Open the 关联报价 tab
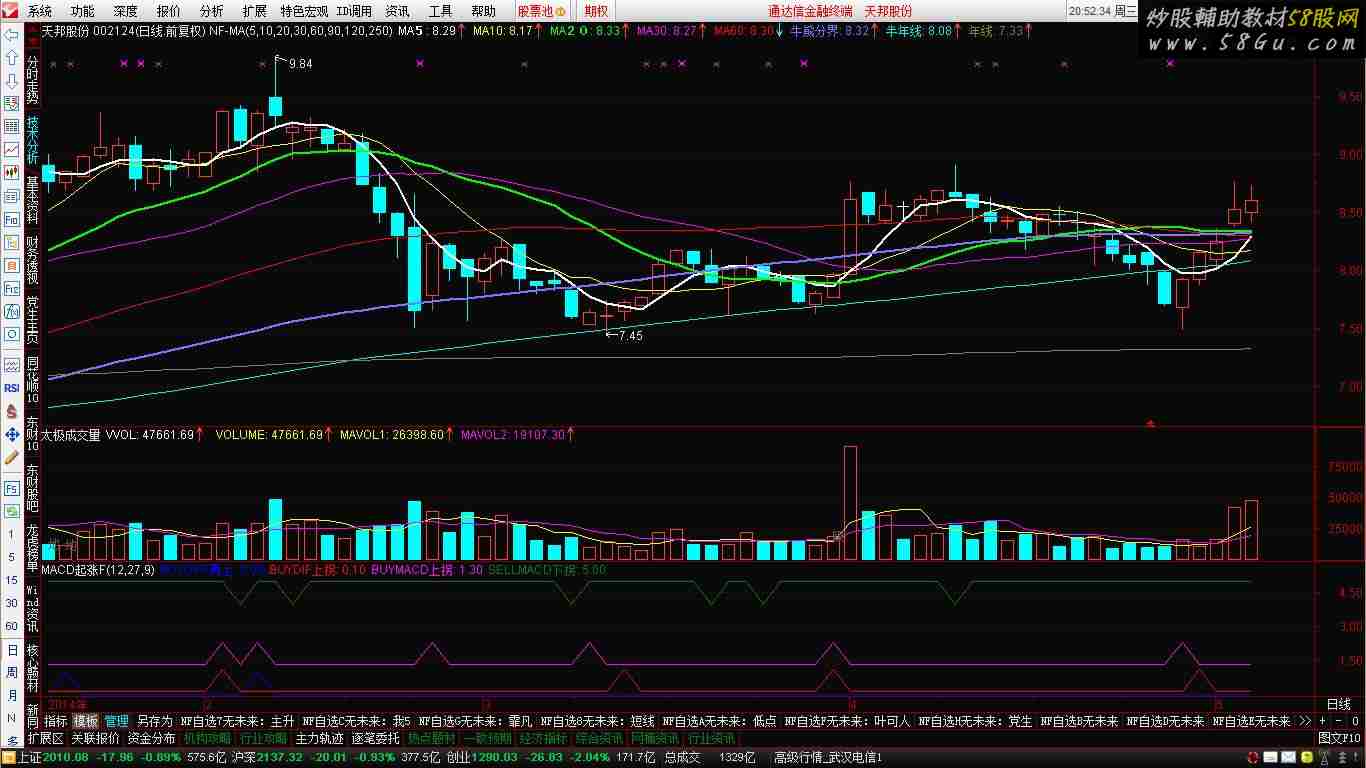 pos(95,738)
